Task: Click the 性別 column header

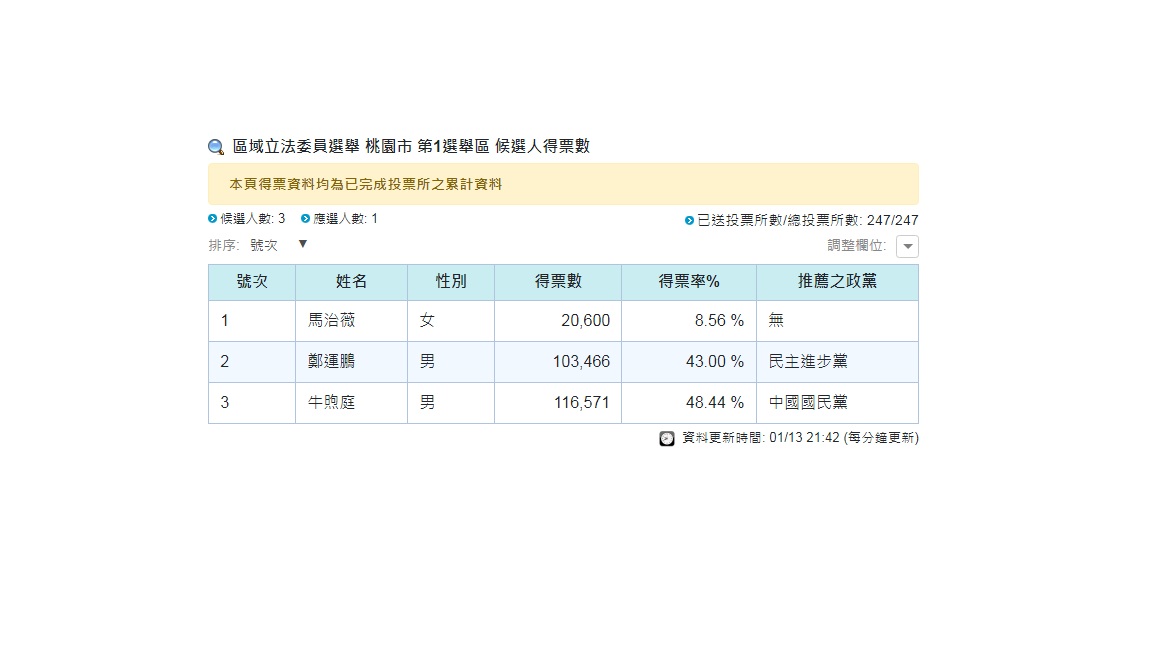Action: [451, 282]
